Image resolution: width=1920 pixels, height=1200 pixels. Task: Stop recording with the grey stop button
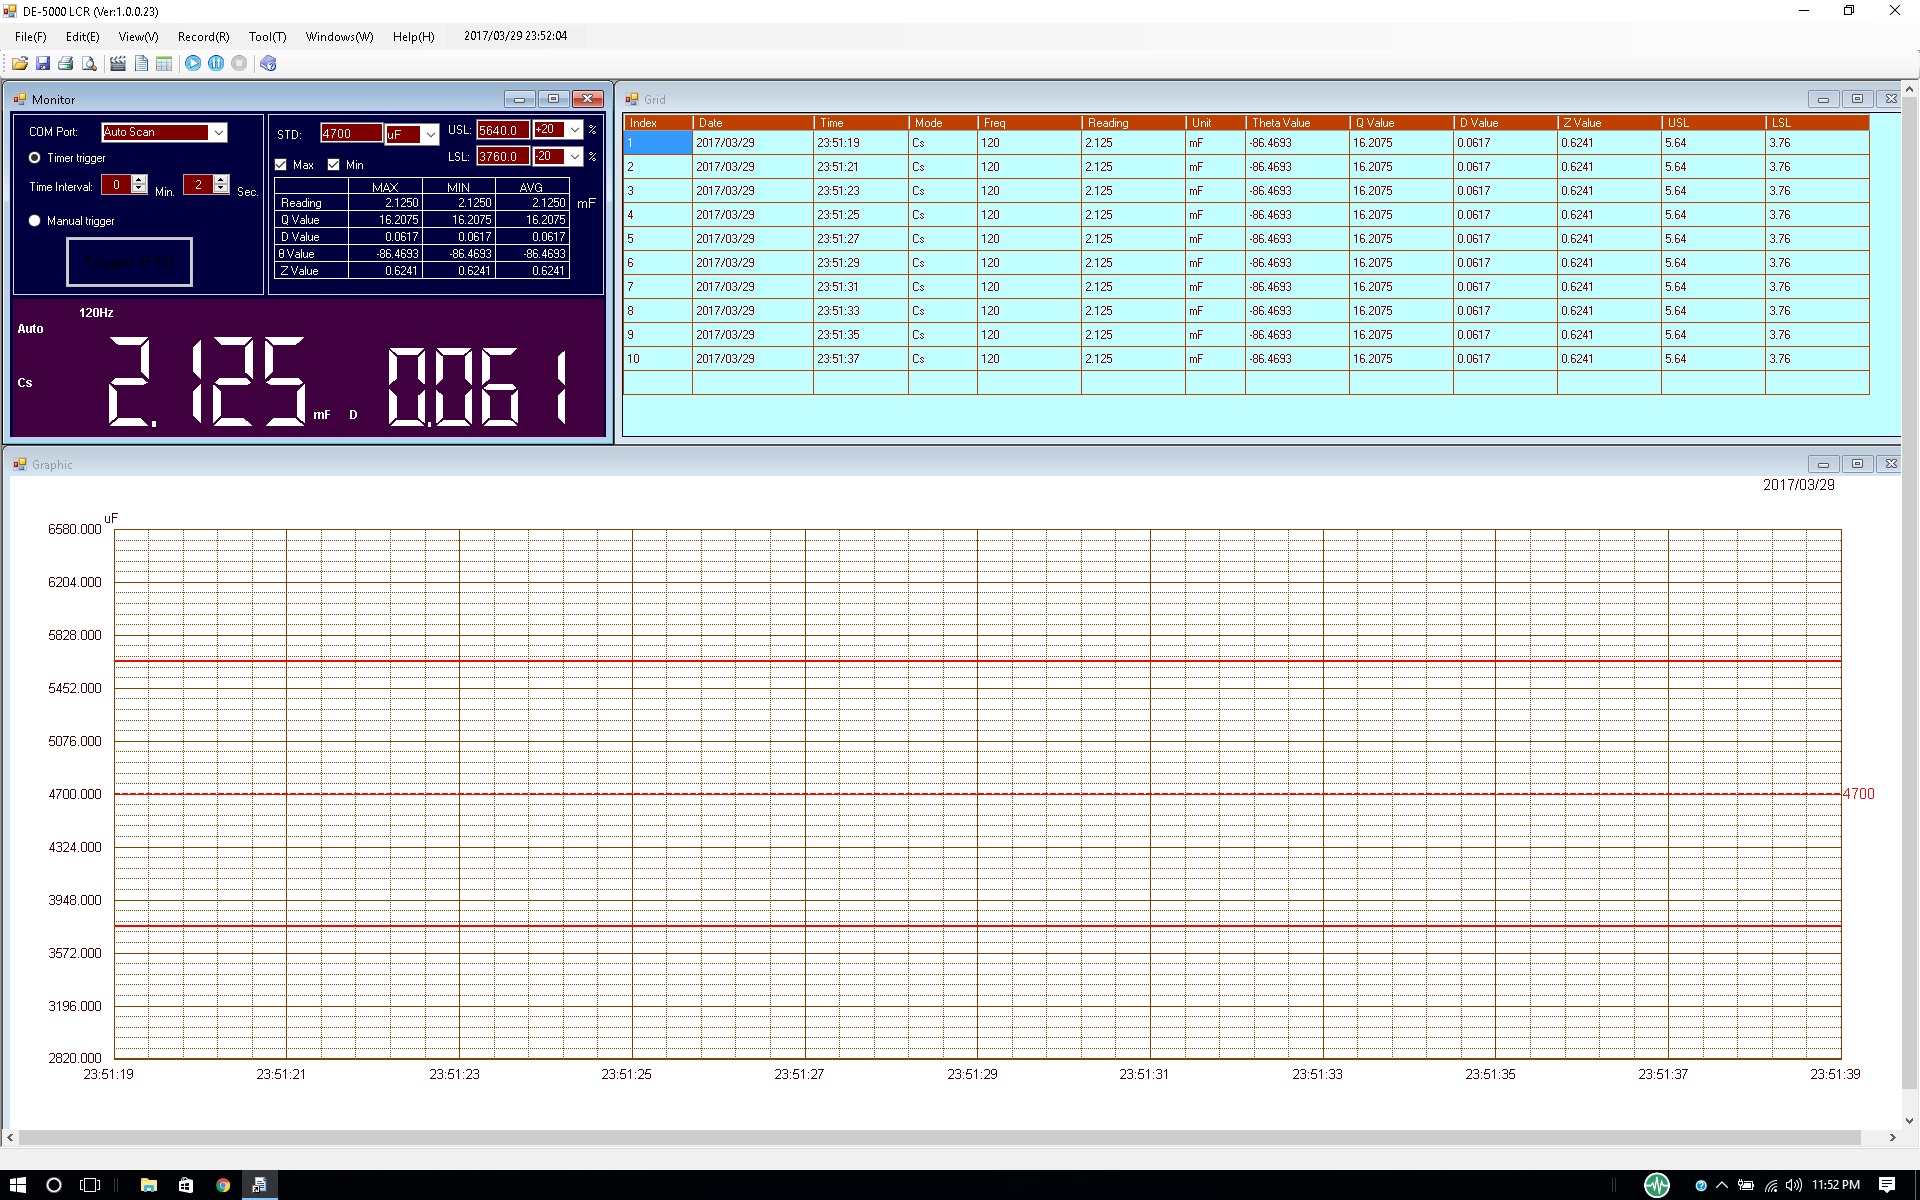click(239, 63)
